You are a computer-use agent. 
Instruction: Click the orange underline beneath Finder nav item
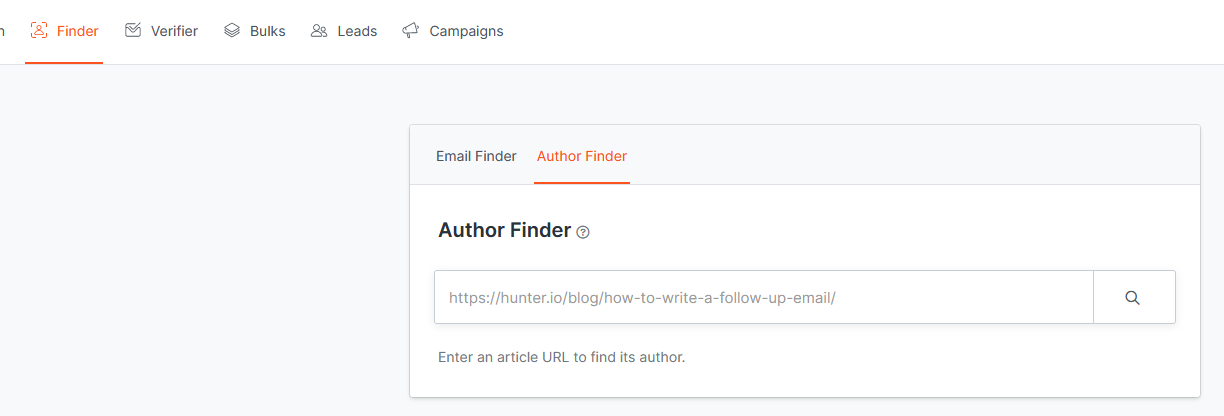[x=64, y=63]
